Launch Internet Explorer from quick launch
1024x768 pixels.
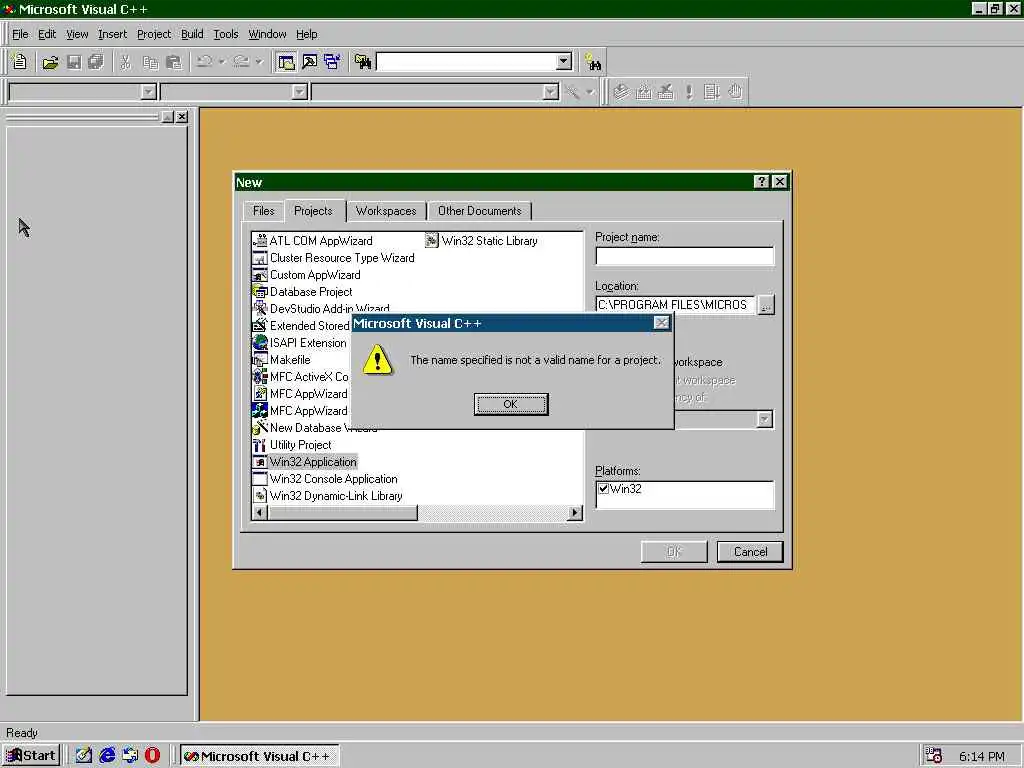(x=107, y=756)
